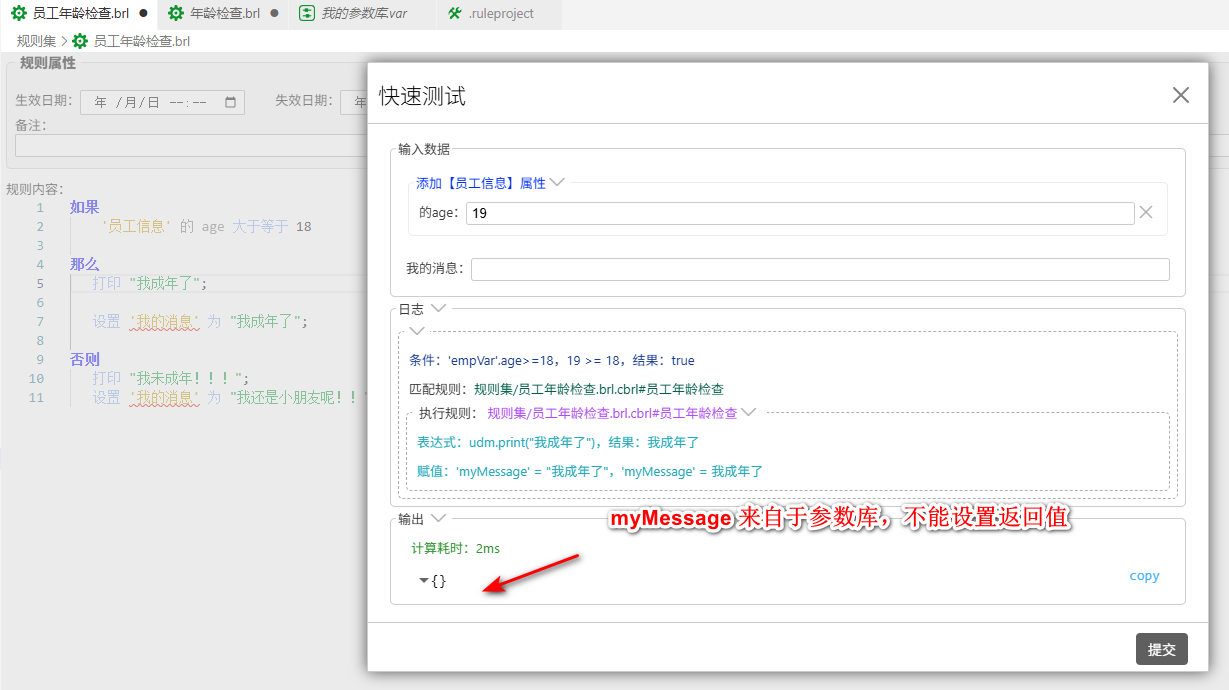Click the .ruleproject tab tools icon
The height and width of the screenshot is (690, 1229).
455,14
